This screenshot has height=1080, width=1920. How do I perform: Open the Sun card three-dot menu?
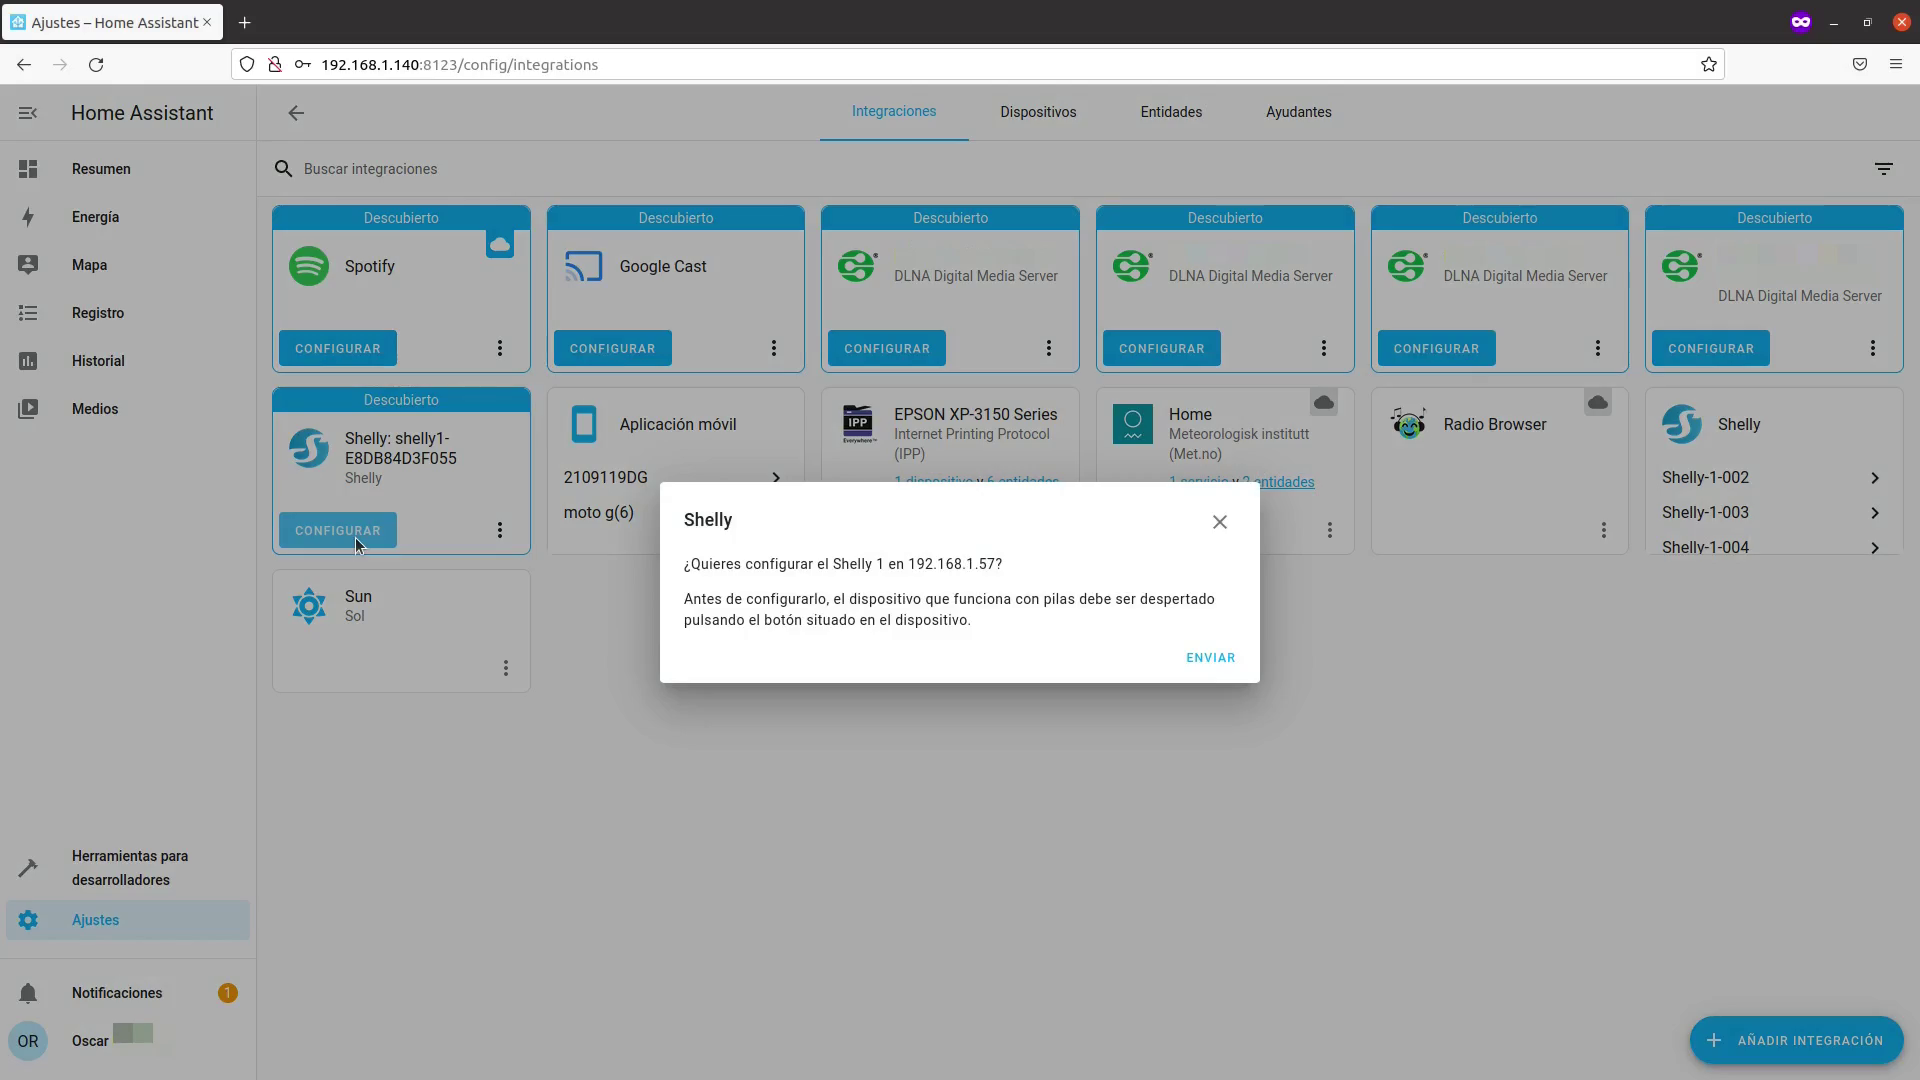[506, 668]
